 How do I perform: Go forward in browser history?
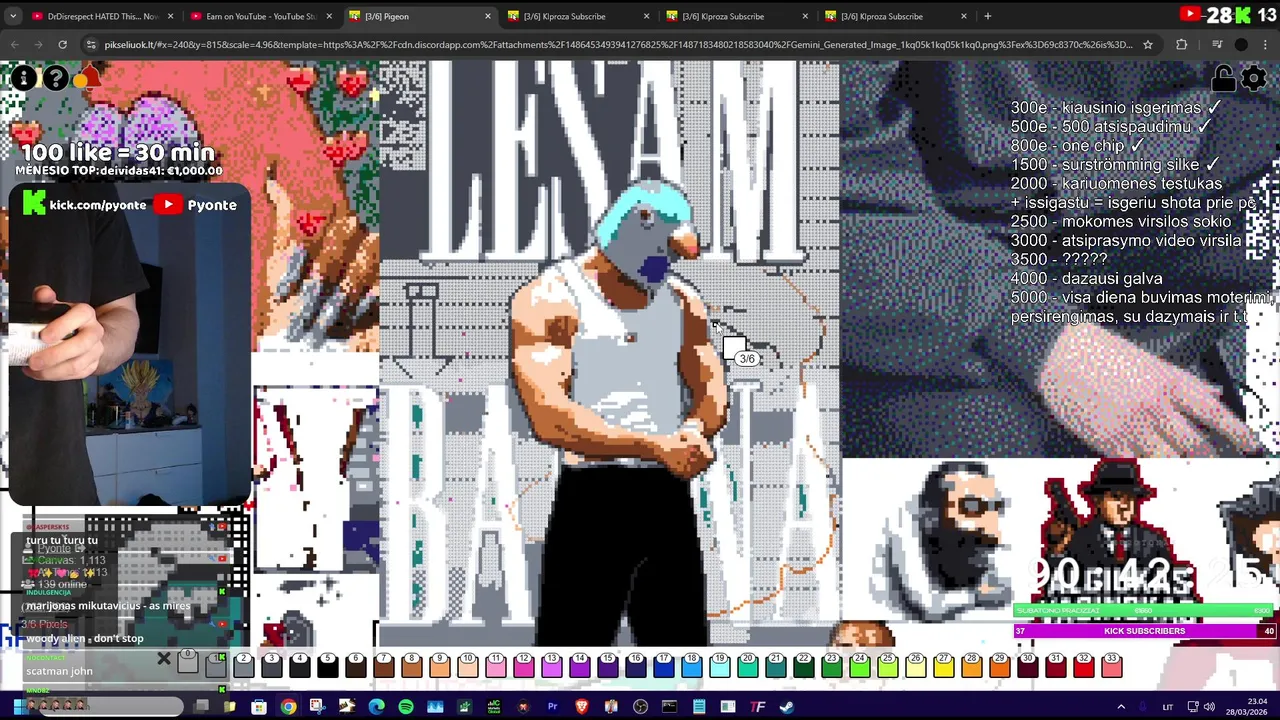point(38,44)
